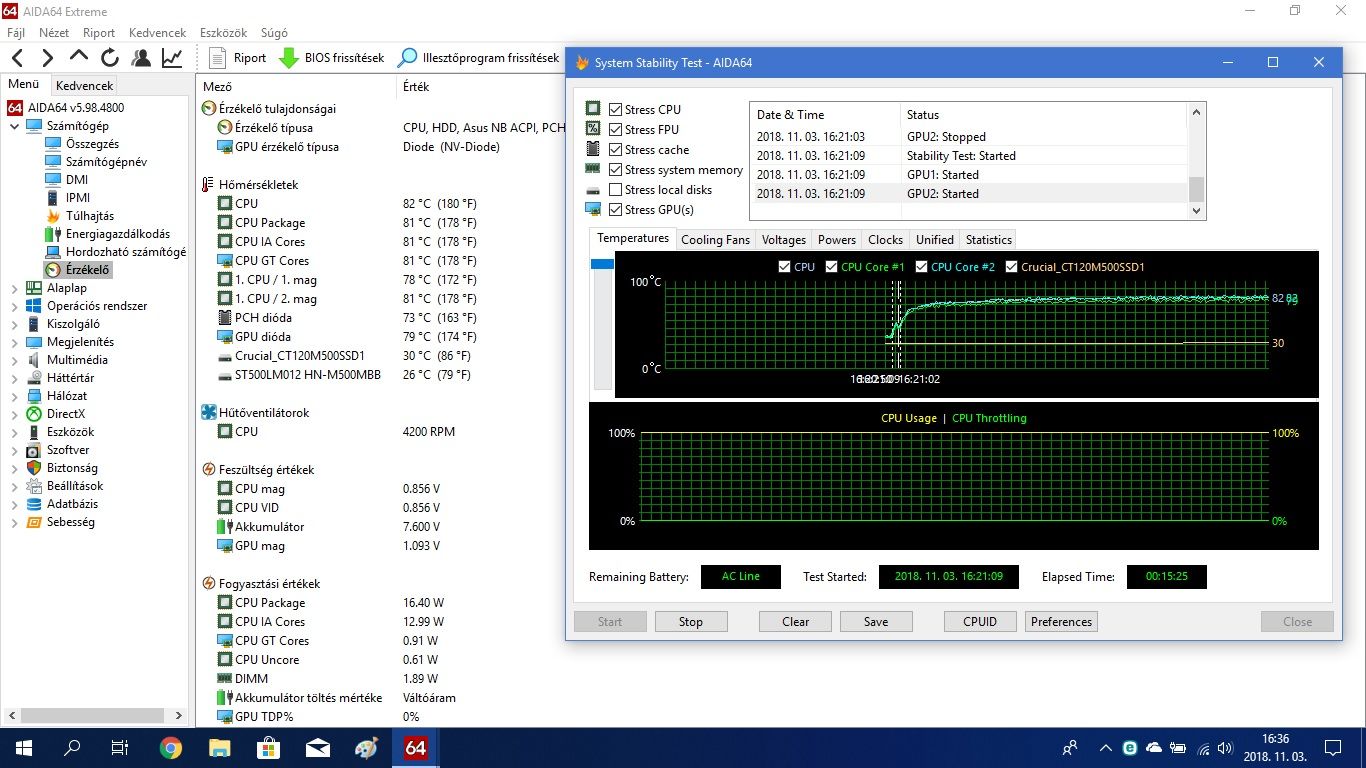Open the notification center icon
This screenshot has width=1366, height=768.
(x=1332, y=748)
